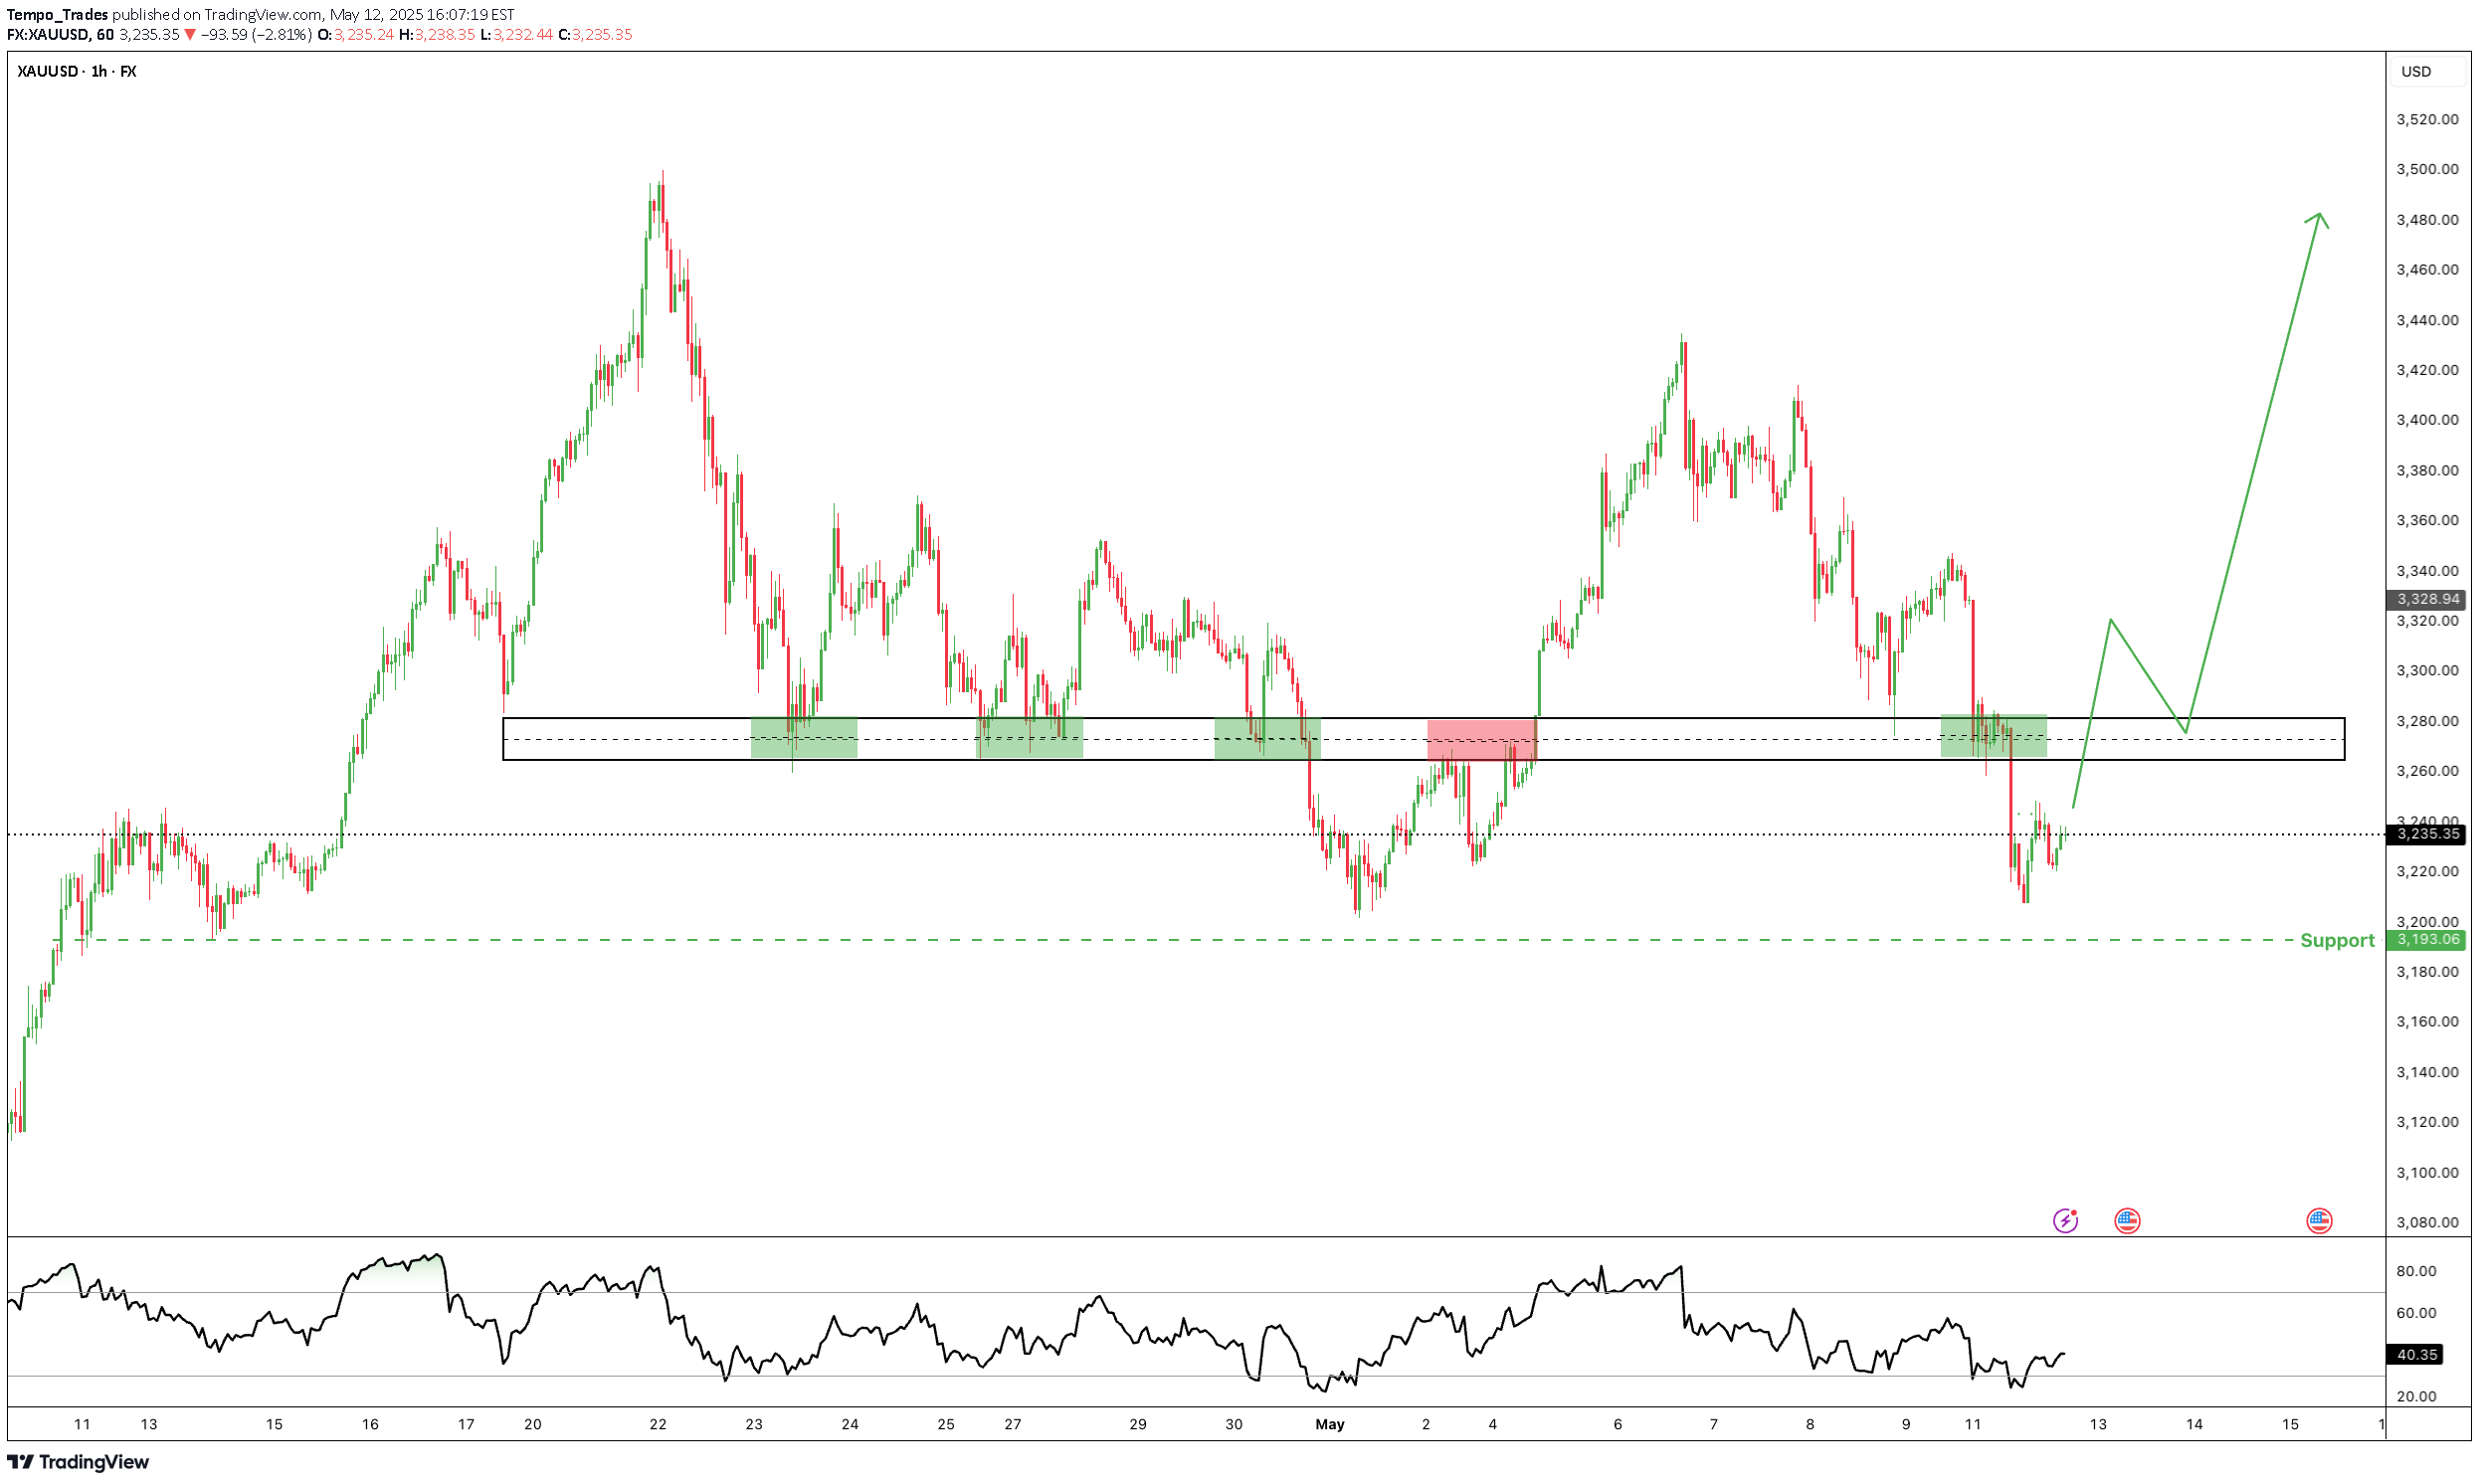Click date 17 on the time axis
This screenshot has width=2479, height=1484.
(466, 1425)
